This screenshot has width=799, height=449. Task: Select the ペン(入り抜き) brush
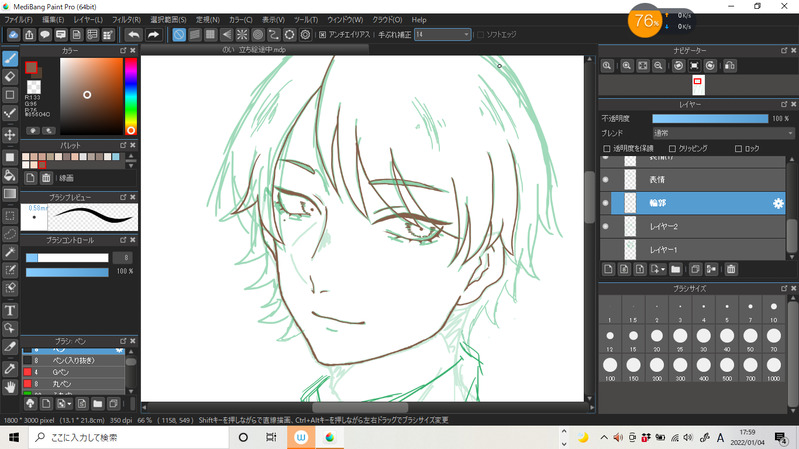73,360
